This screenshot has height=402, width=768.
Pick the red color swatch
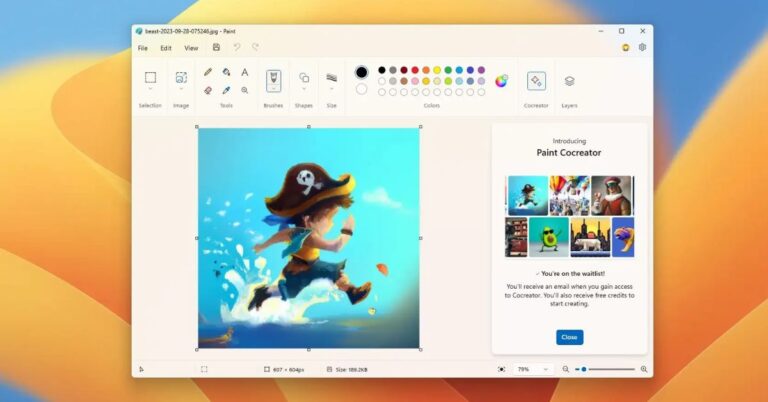pos(415,70)
